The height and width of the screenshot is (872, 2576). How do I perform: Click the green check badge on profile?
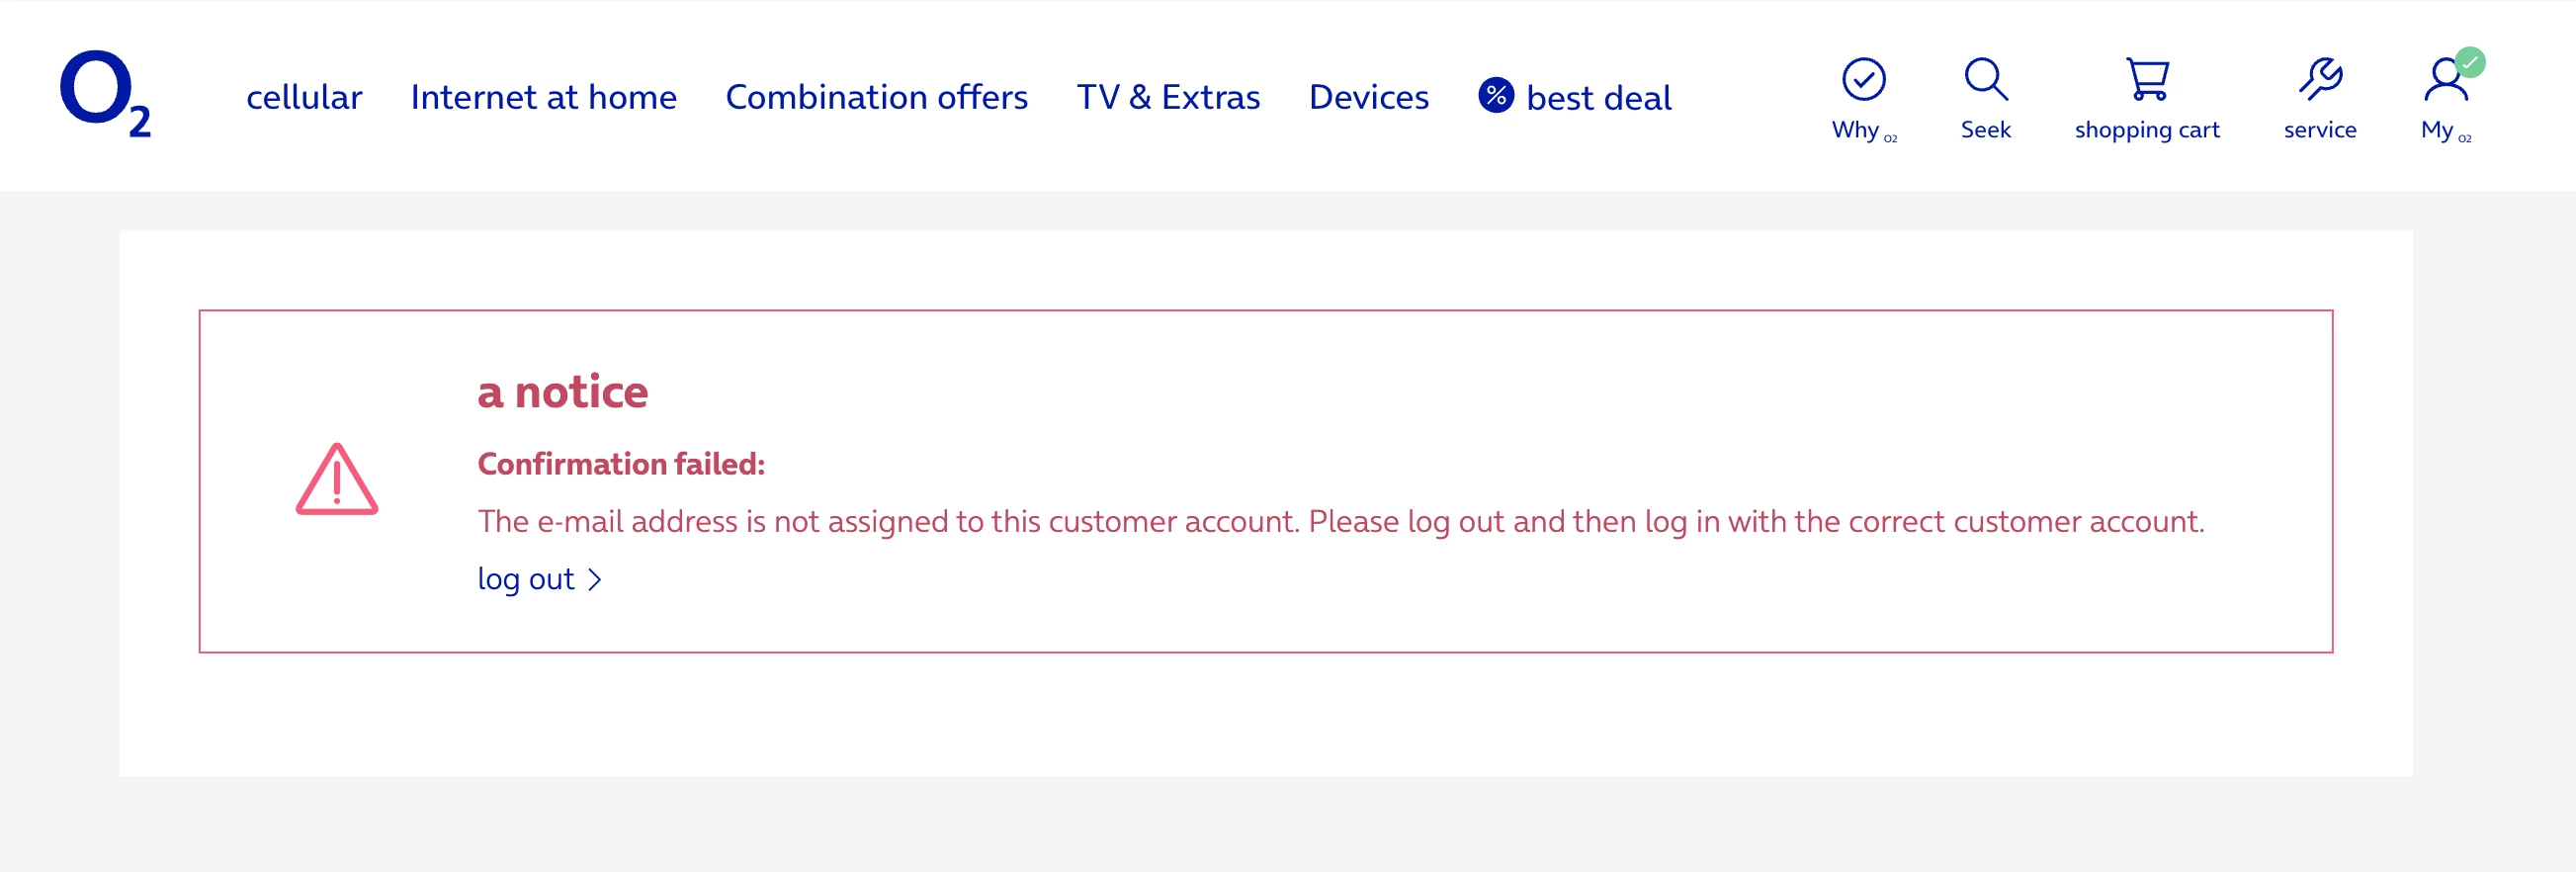[2470, 62]
